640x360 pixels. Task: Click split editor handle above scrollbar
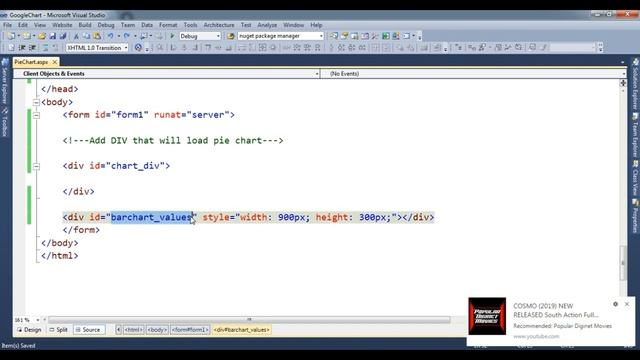point(623,83)
